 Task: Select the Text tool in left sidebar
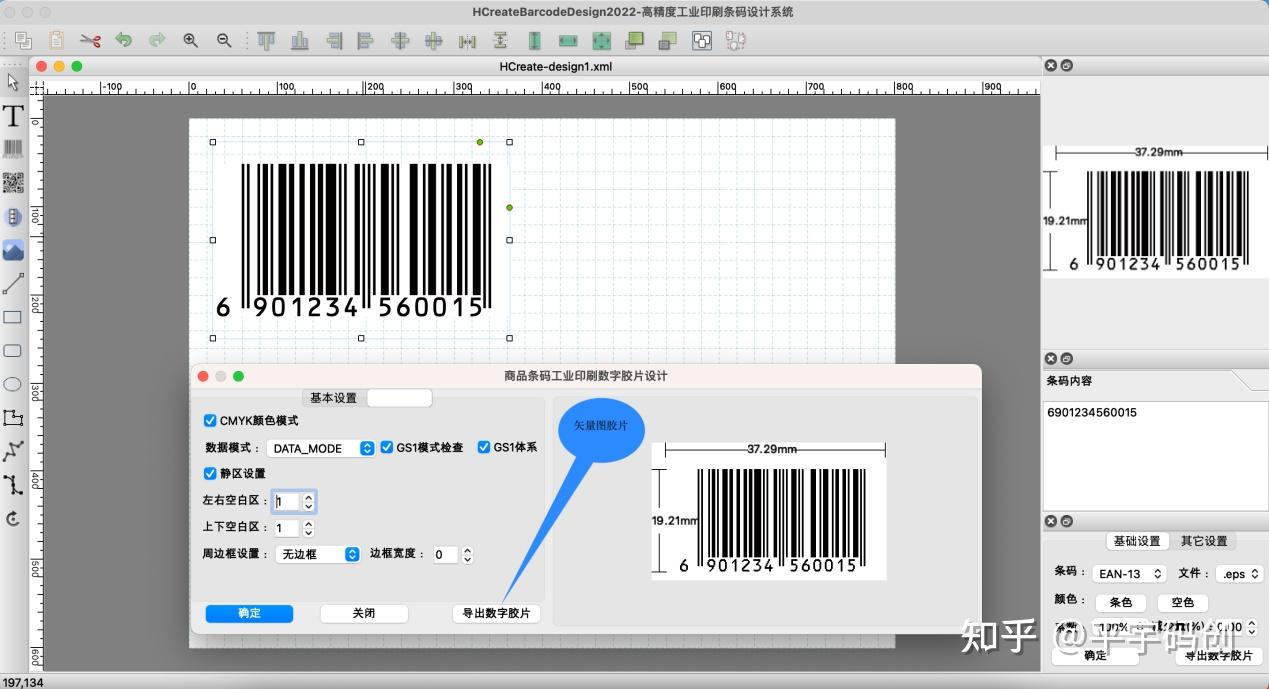[13, 116]
